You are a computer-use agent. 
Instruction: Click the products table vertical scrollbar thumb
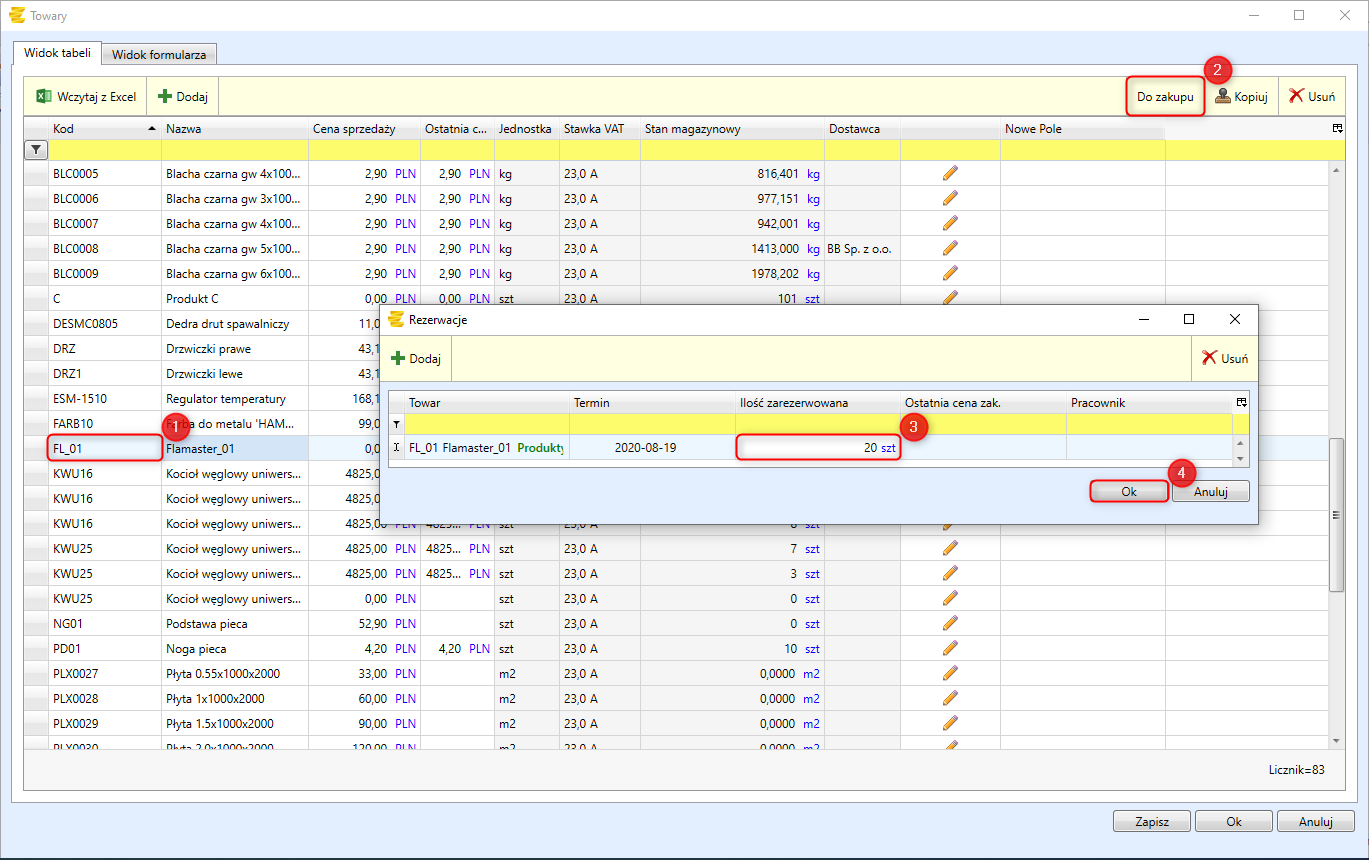1336,515
